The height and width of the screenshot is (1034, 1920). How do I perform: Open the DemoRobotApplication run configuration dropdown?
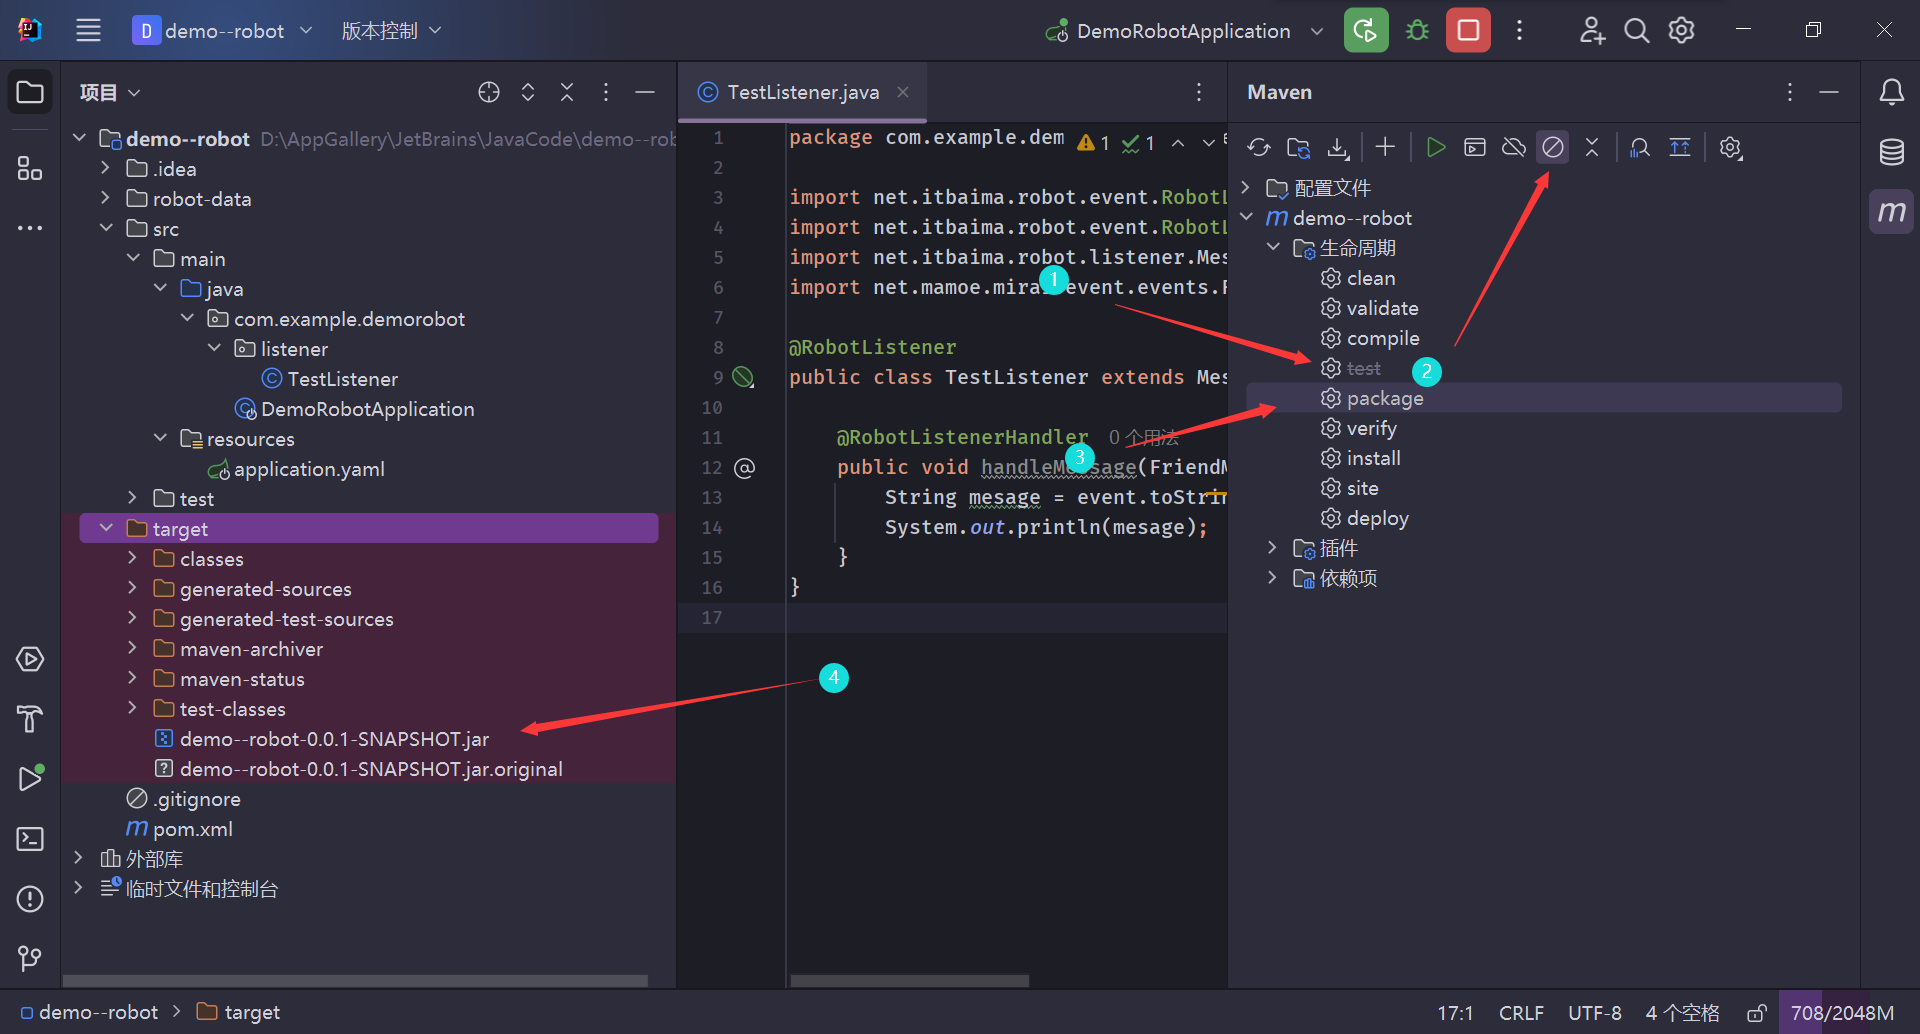point(1317,31)
